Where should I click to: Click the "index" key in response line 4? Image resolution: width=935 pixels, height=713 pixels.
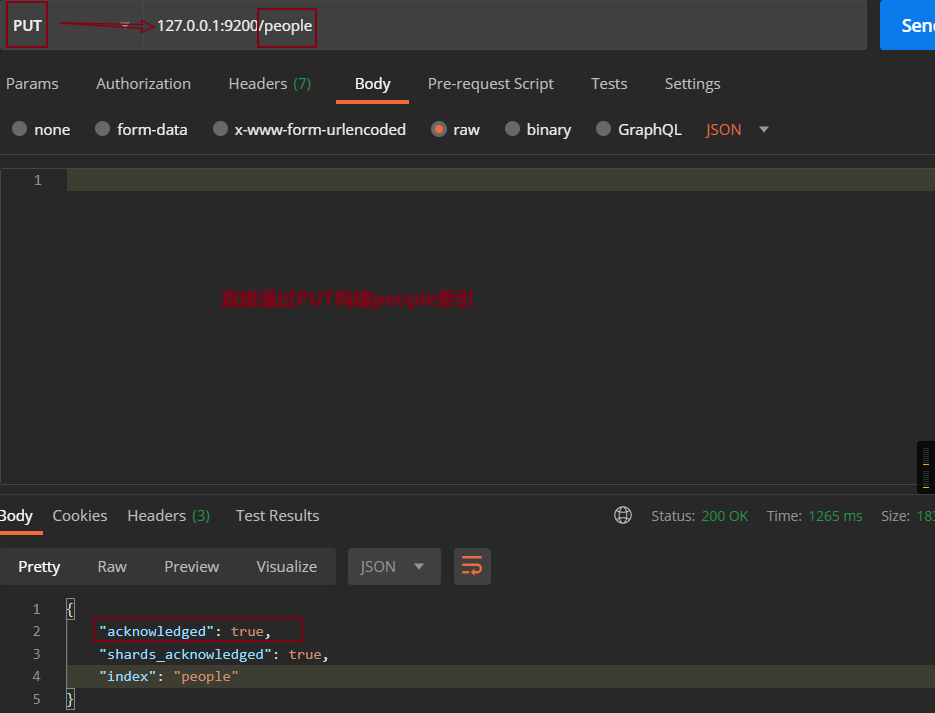(x=128, y=676)
